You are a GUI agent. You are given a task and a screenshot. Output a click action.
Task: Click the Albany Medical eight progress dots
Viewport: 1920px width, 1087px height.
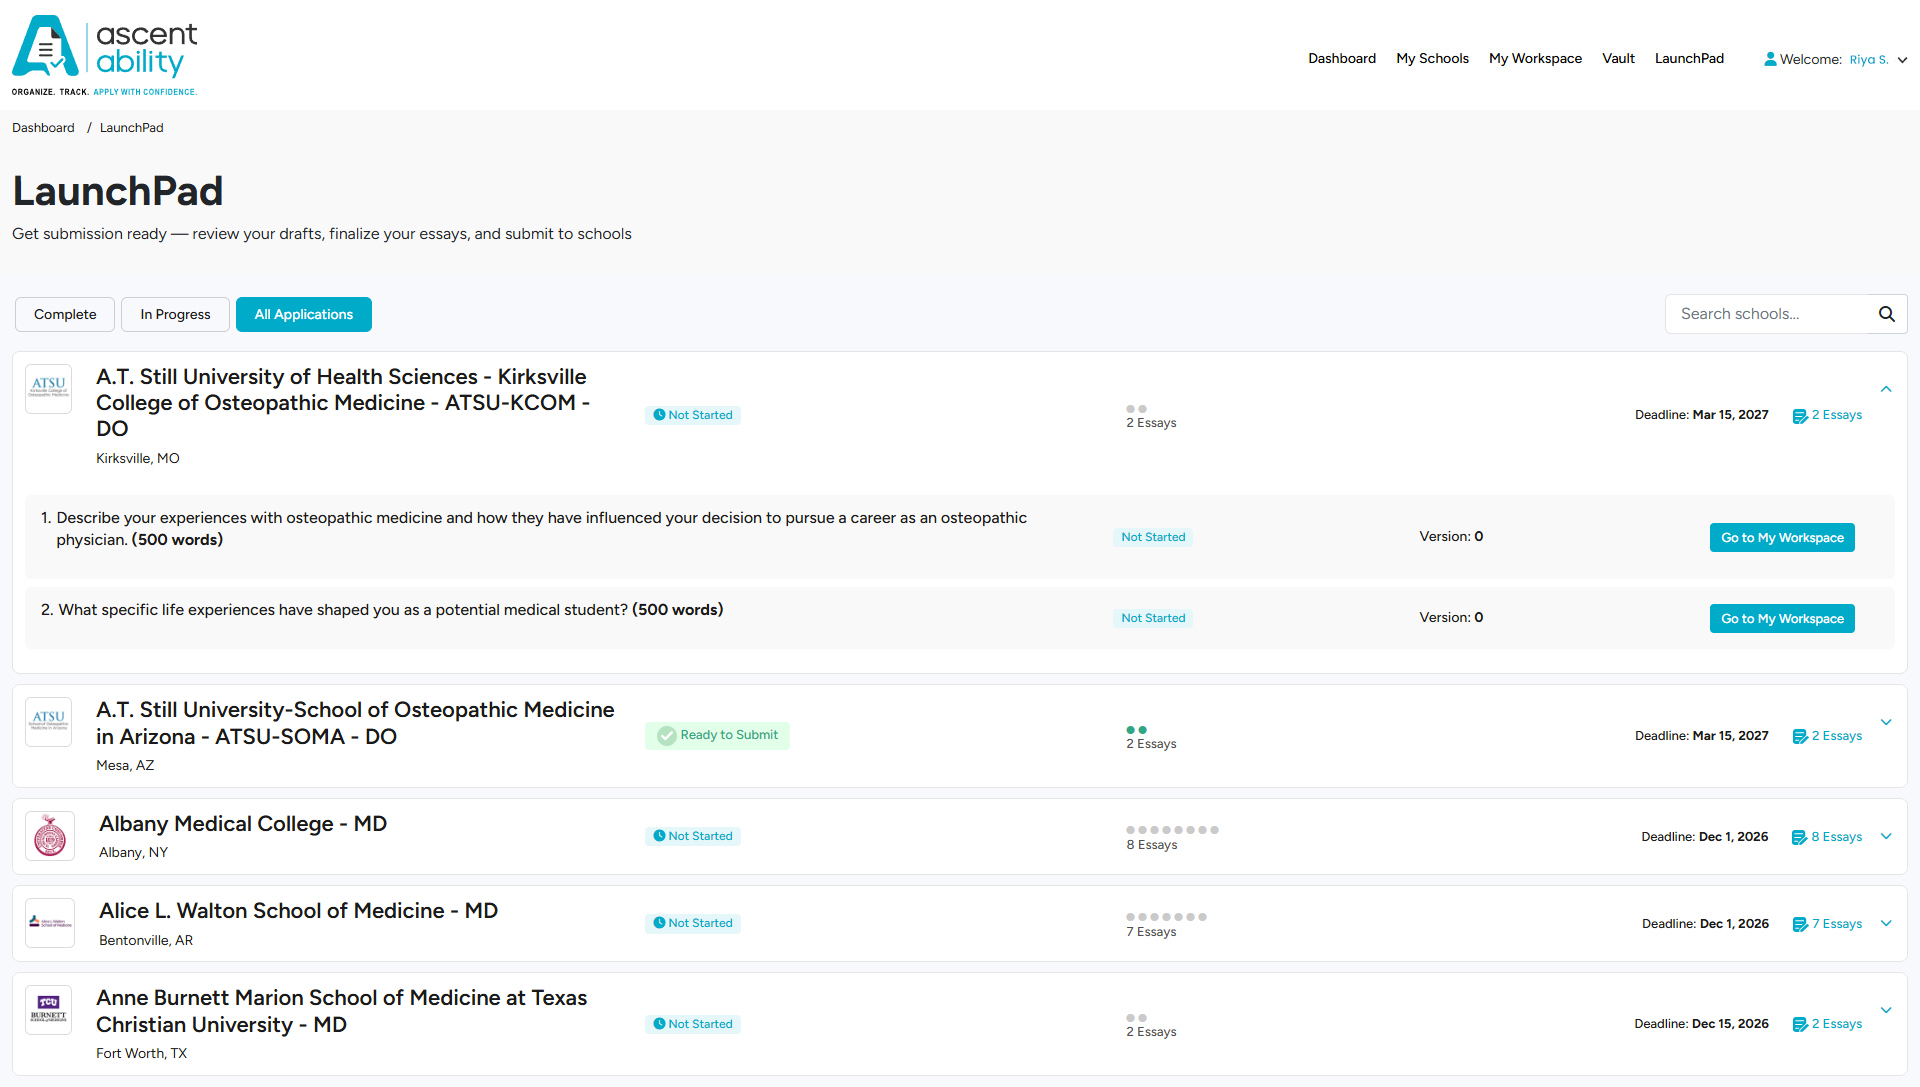point(1172,830)
